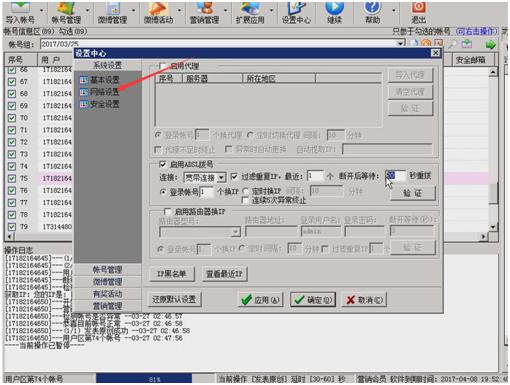
Task: Enable the 启用代理 checkbox
Action: (x=163, y=66)
